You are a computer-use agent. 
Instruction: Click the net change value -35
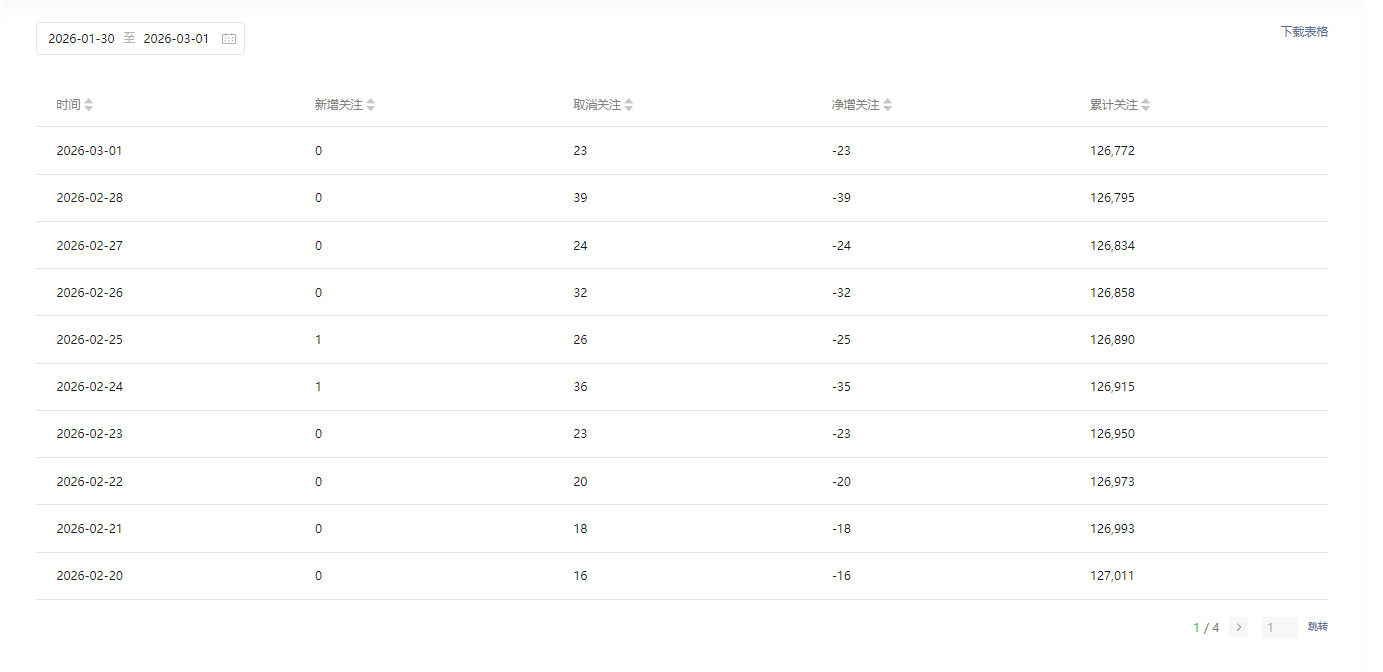tap(841, 387)
